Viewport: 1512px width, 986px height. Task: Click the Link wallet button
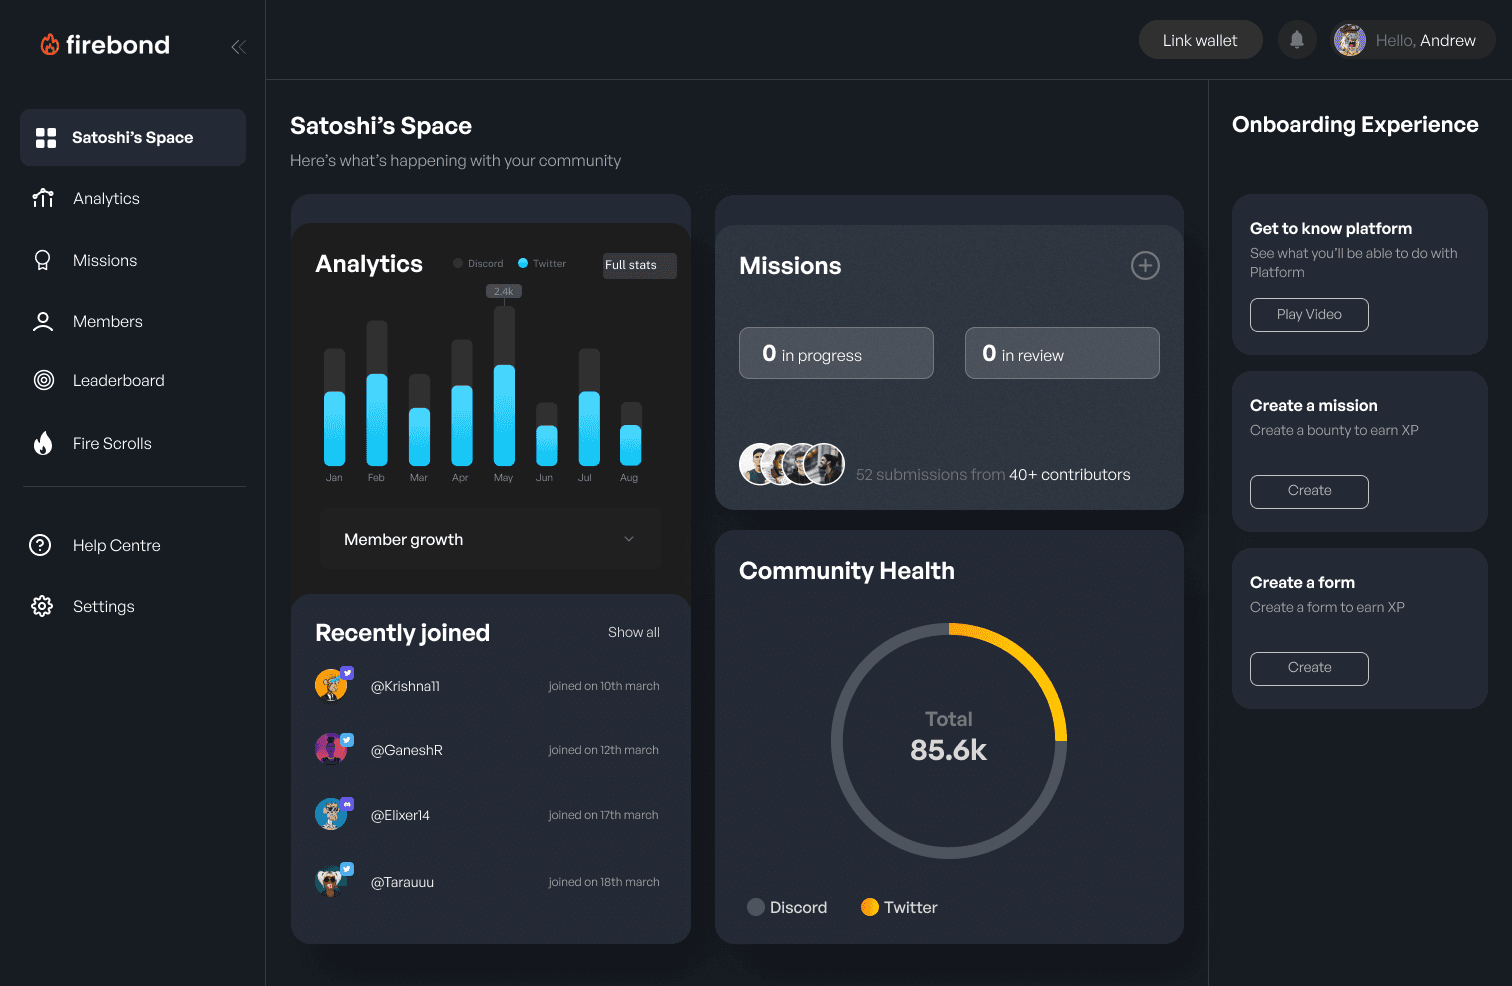[1200, 40]
